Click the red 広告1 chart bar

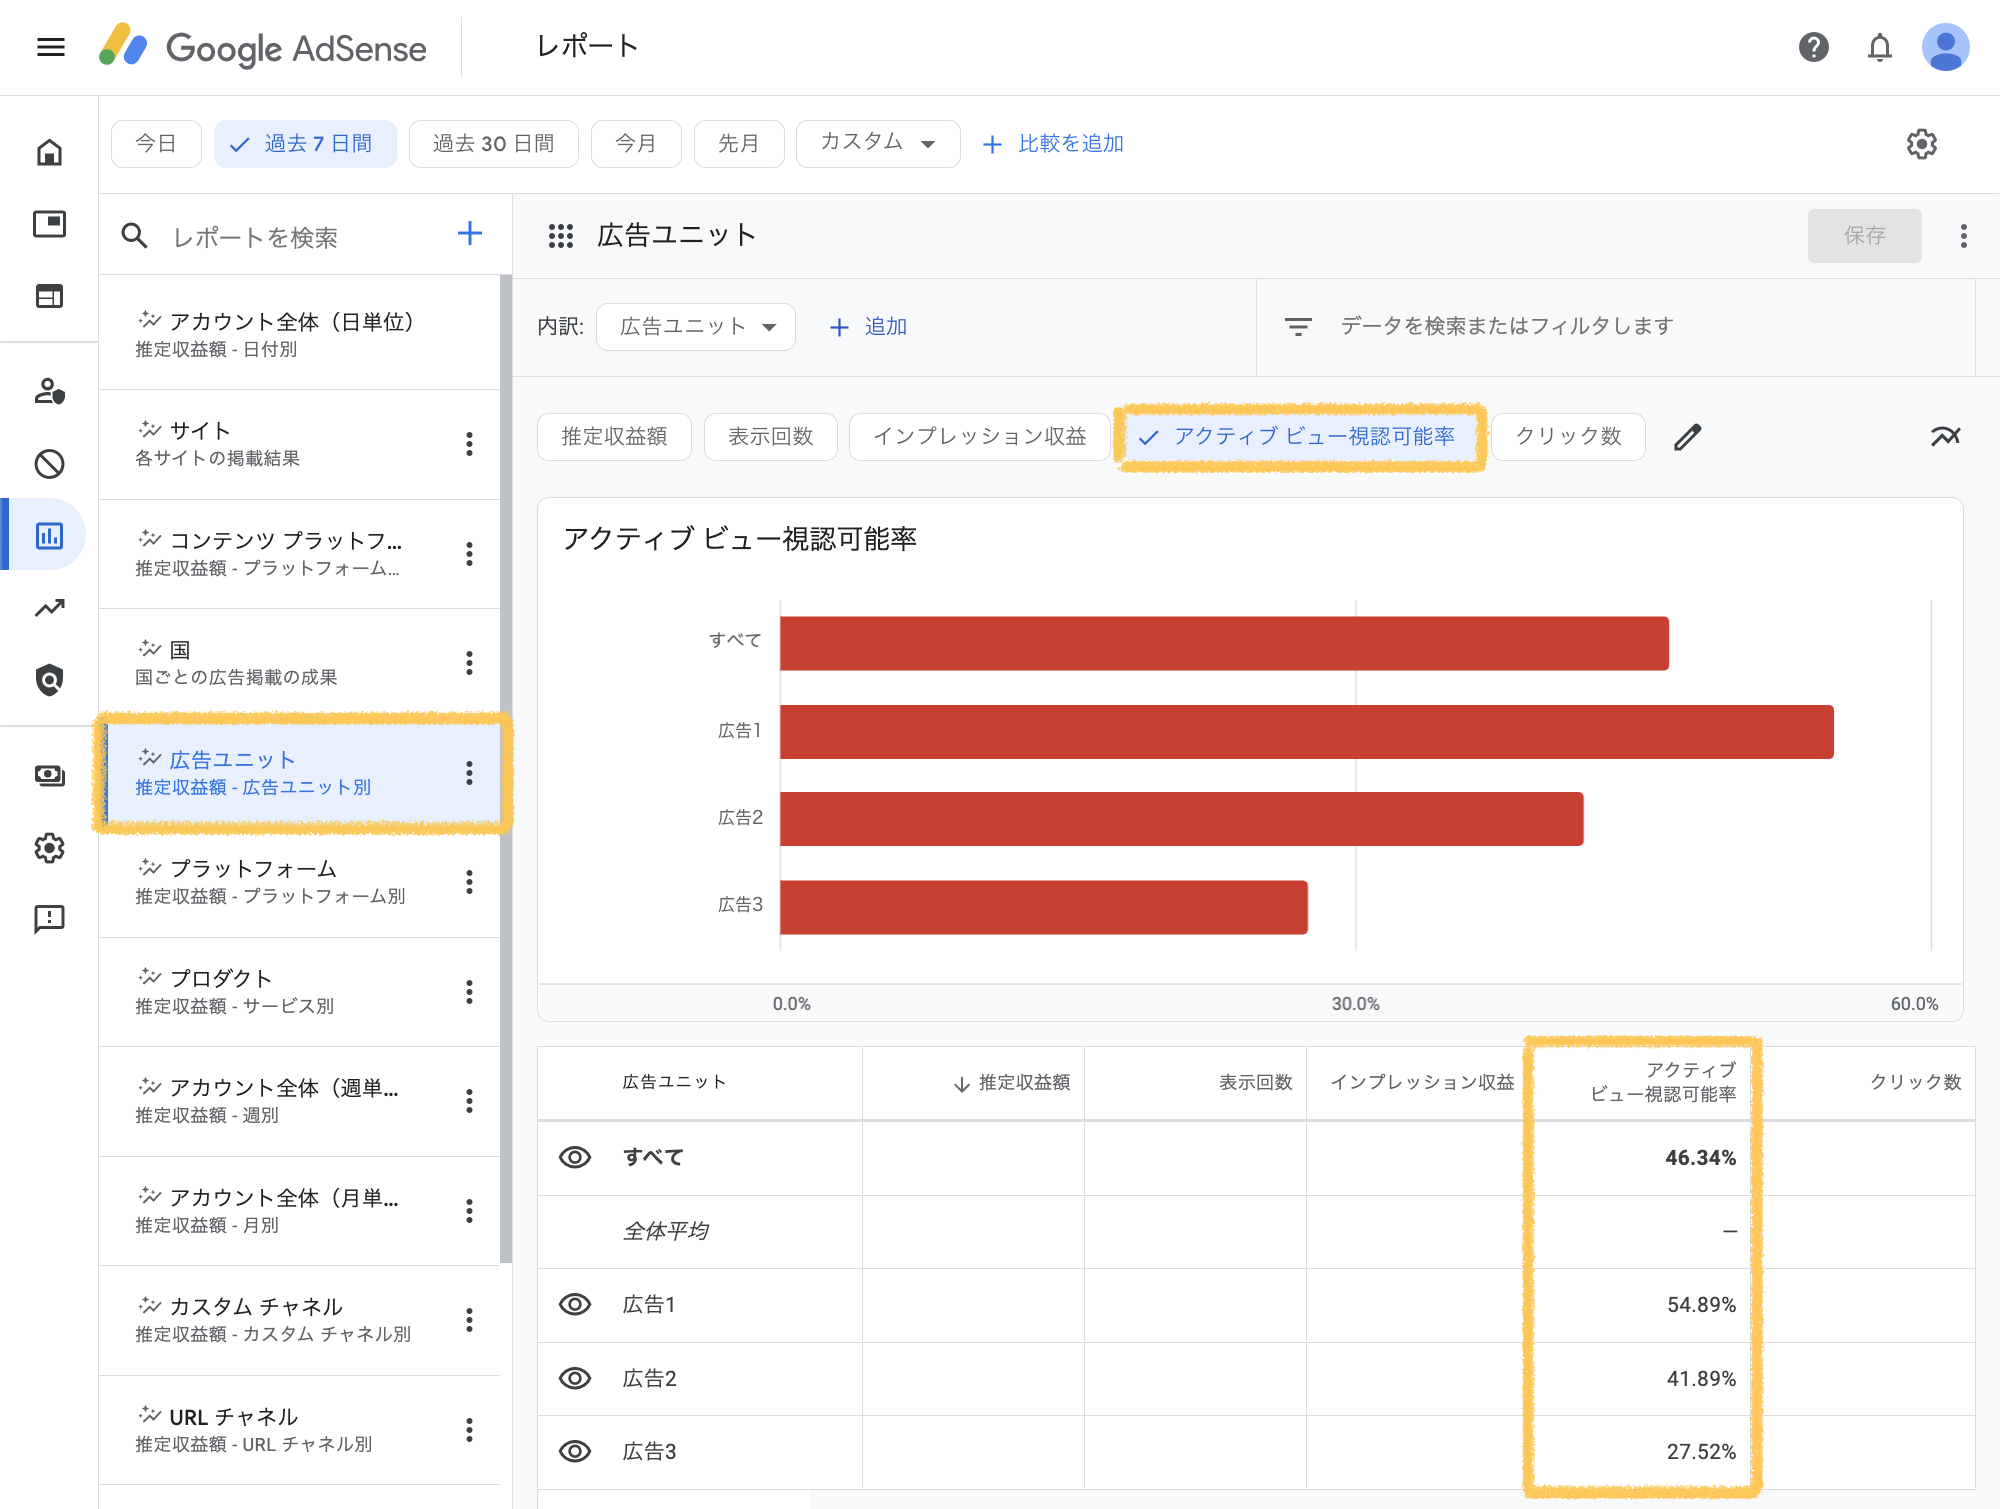1306,732
